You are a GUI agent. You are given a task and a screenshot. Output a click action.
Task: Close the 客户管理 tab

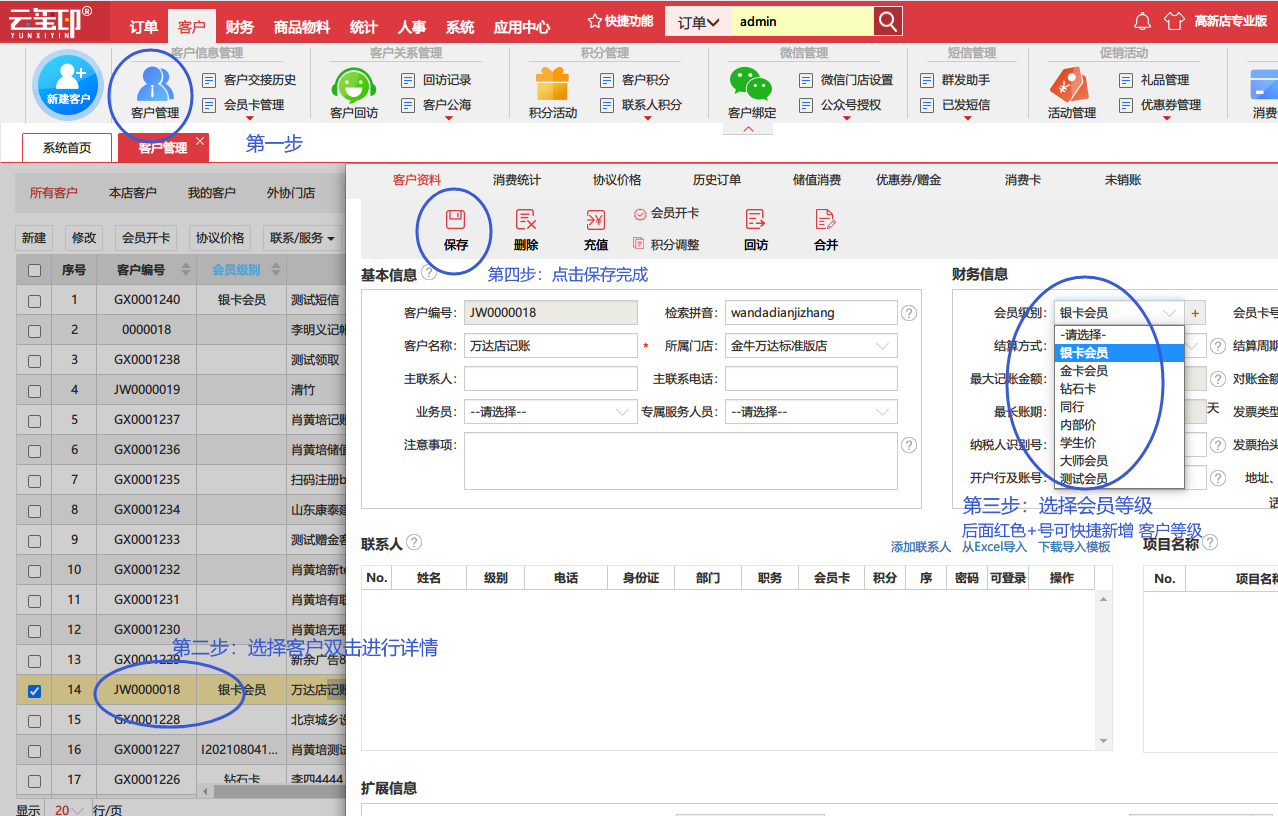(200, 141)
